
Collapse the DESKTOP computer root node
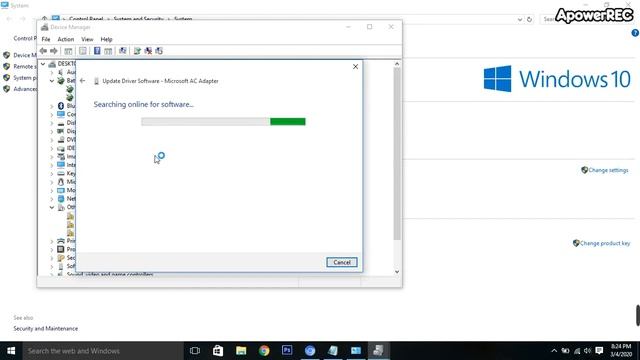(43, 64)
